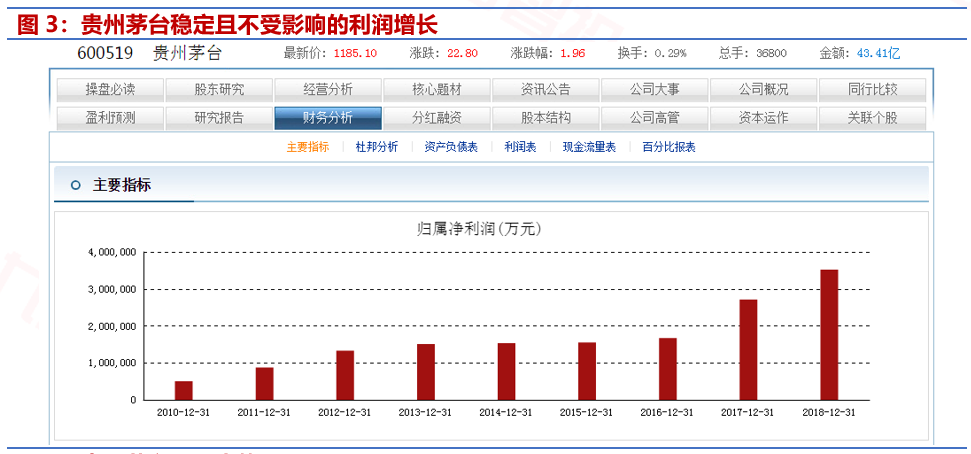Click the 主要指标 sub-navigation link

point(308,147)
